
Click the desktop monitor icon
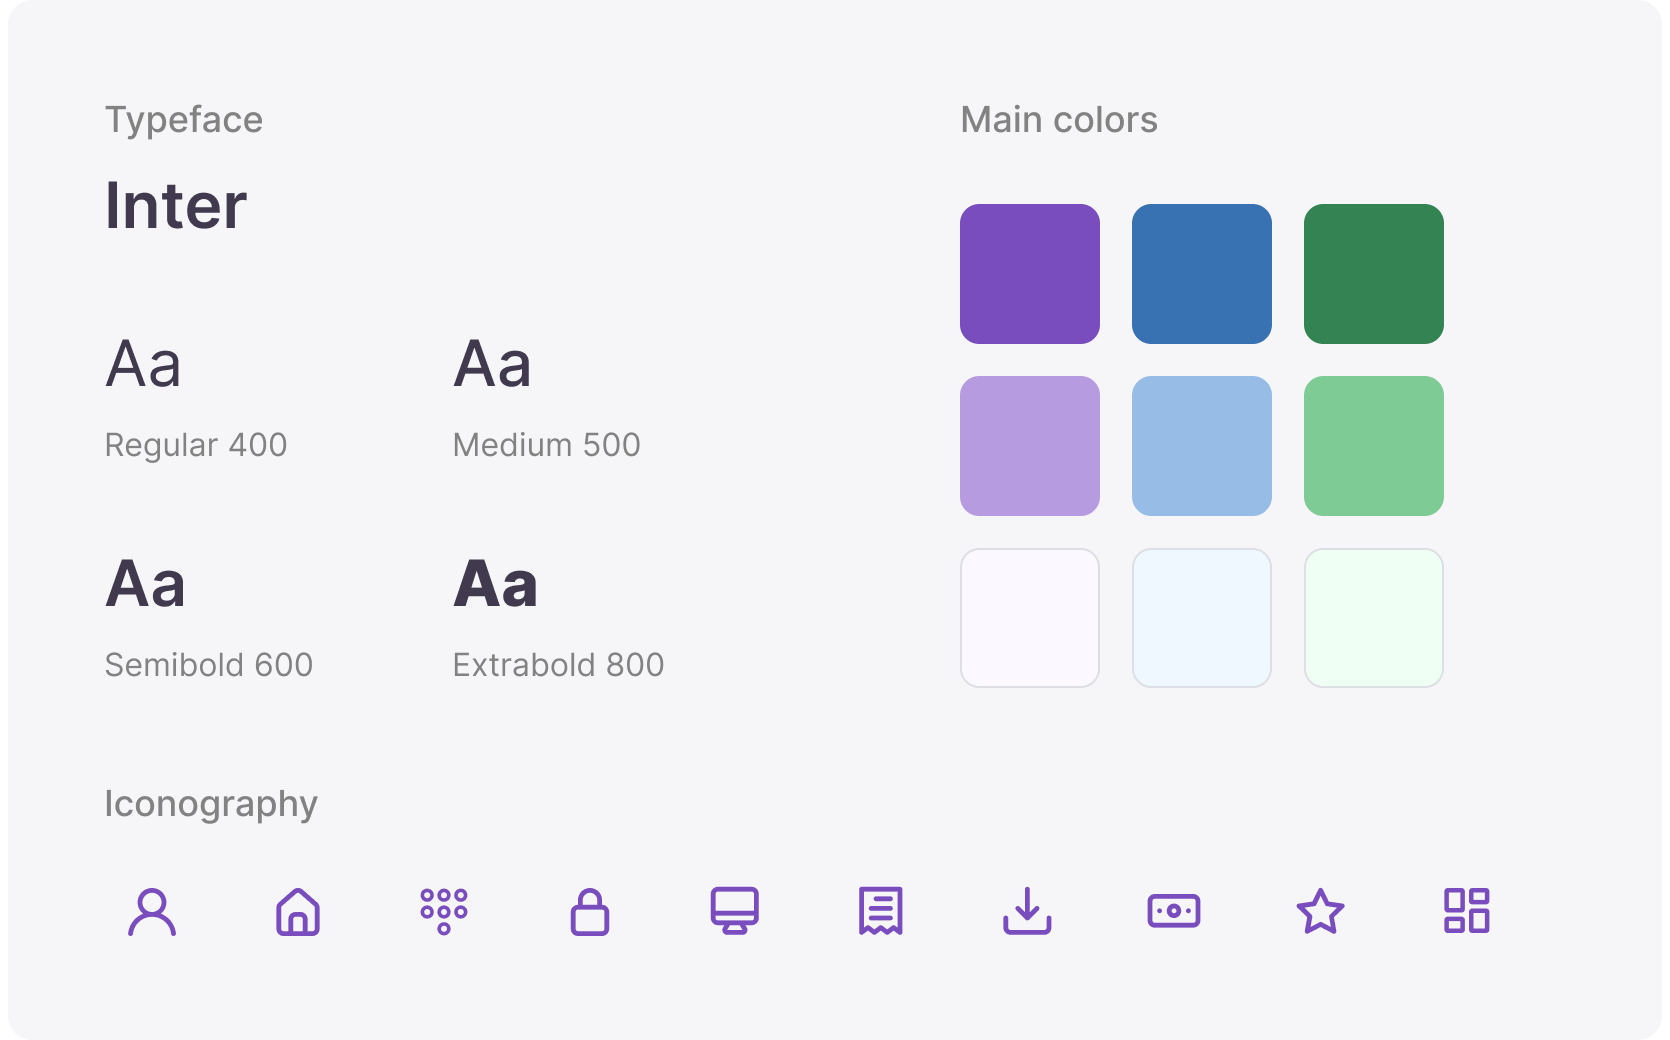tap(735, 911)
